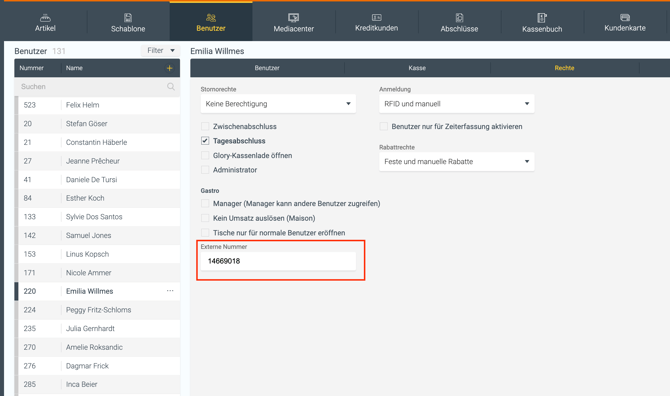
Task: Click user number 523
Action: [x=29, y=105]
